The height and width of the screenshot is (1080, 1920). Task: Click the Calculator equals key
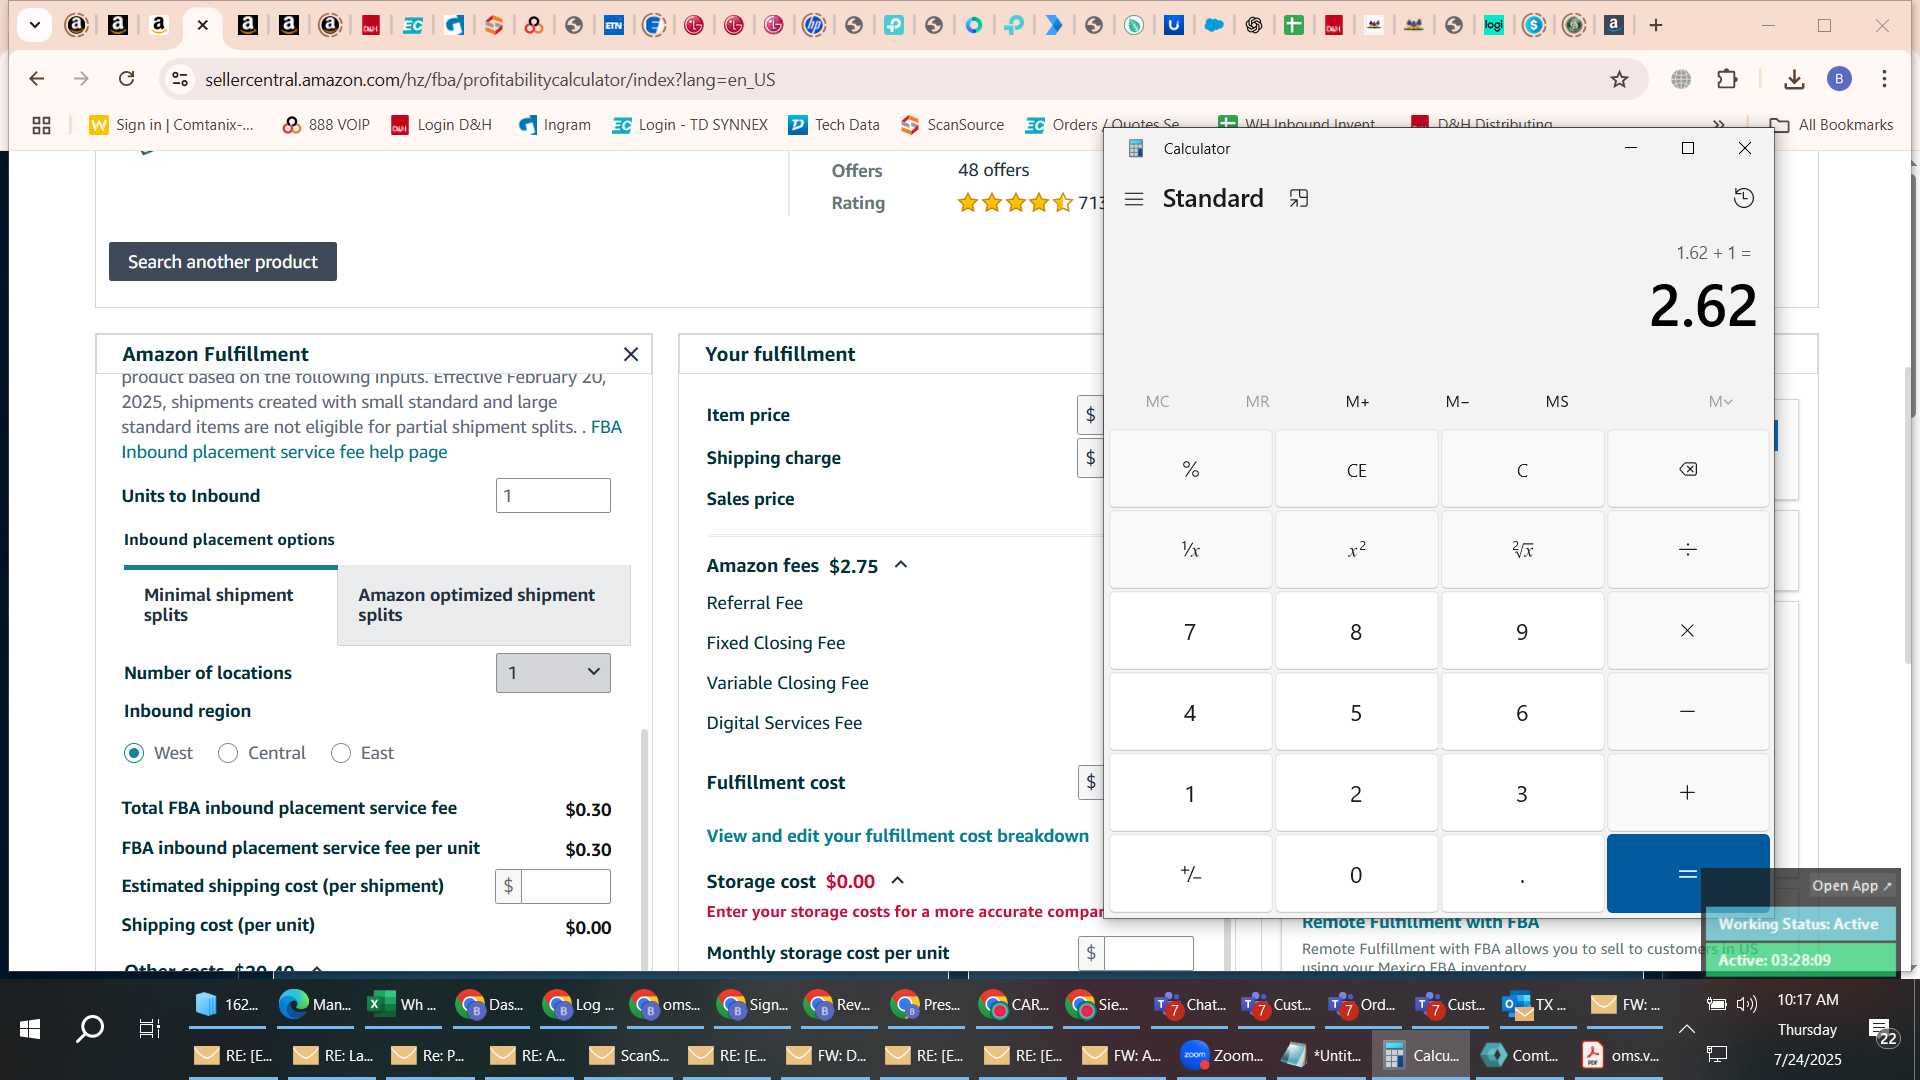tap(1687, 874)
